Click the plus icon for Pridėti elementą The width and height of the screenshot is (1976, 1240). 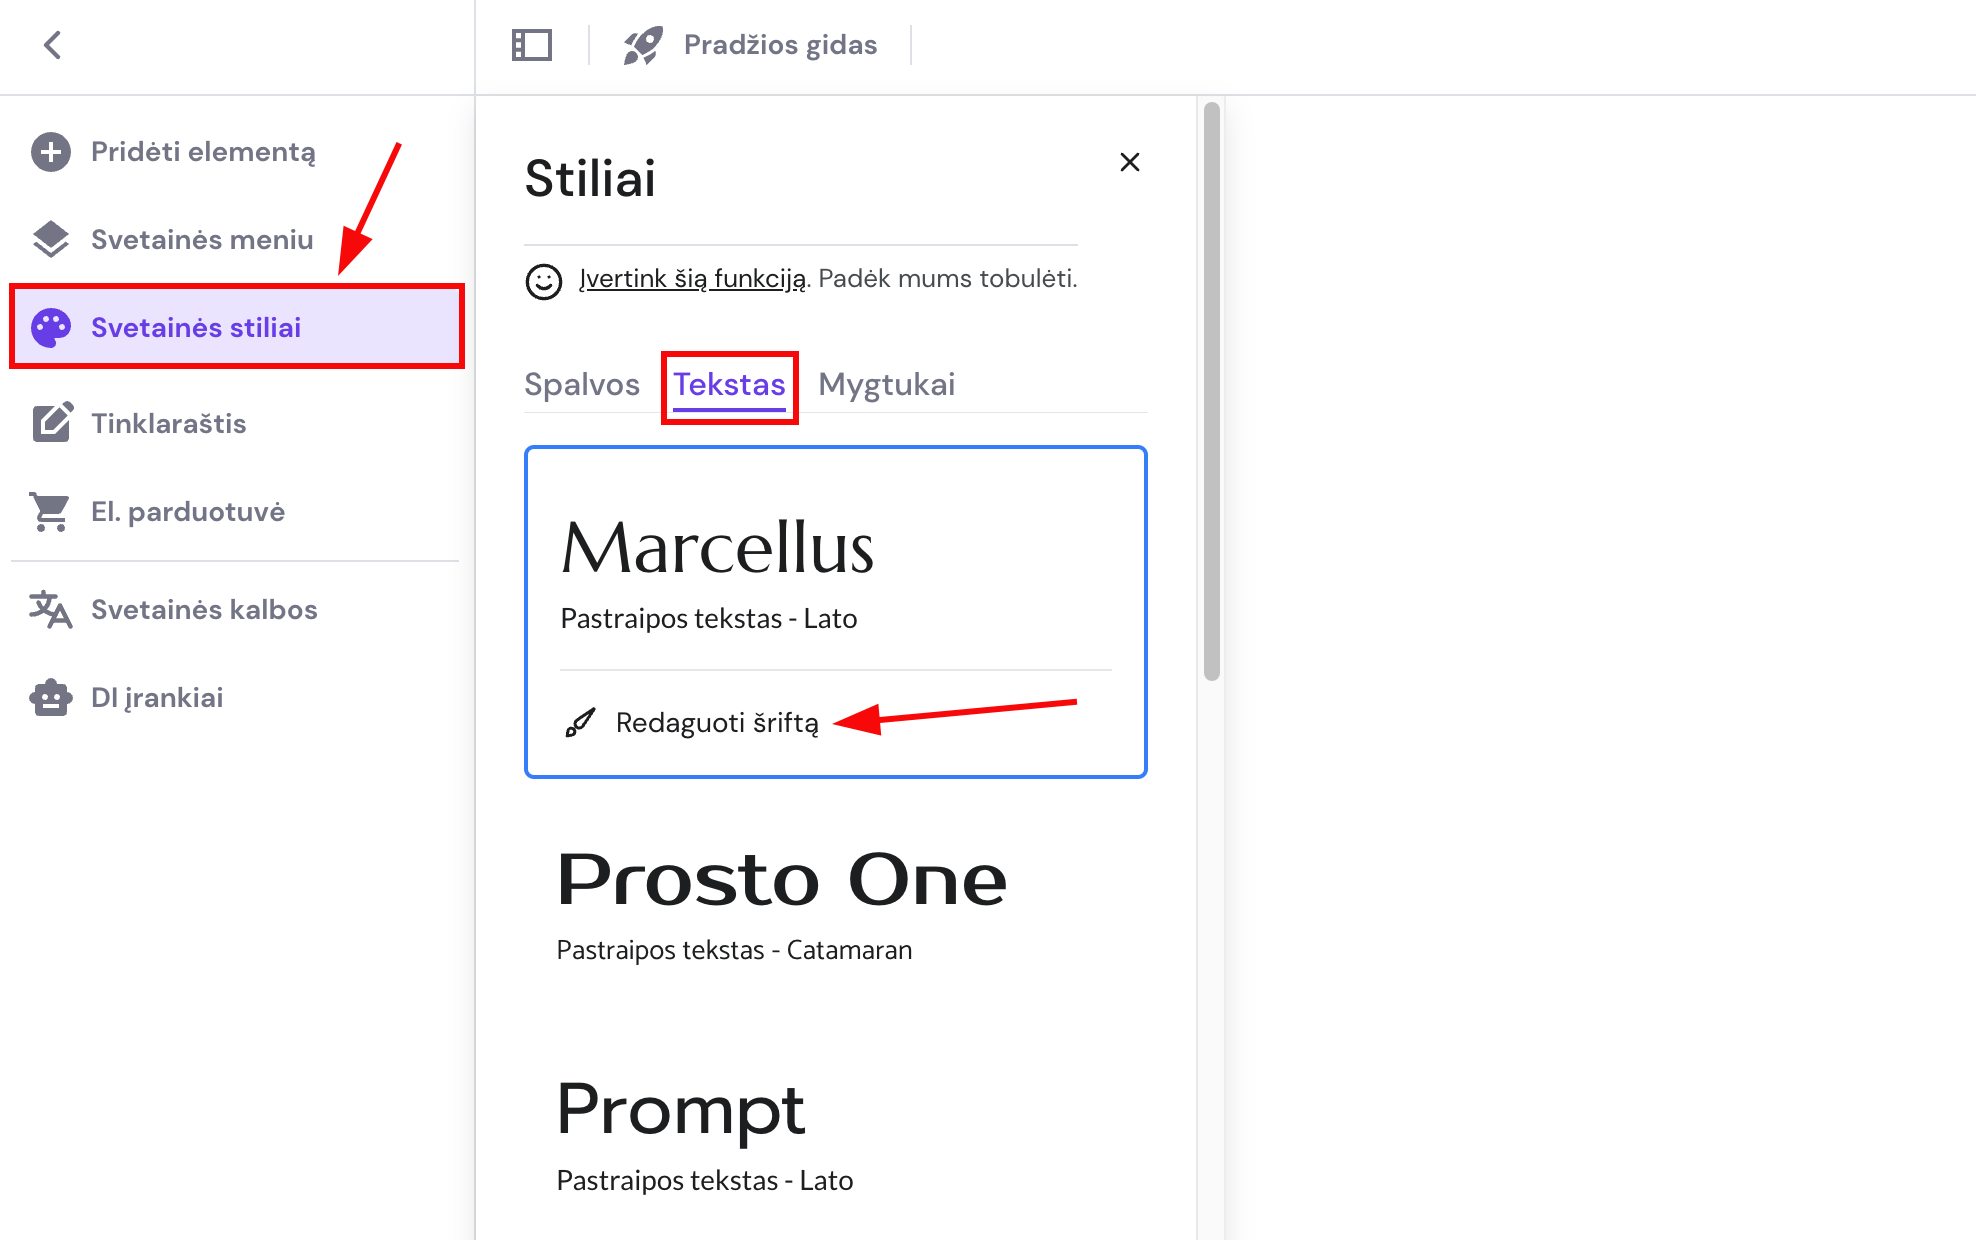pyautogui.click(x=51, y=152)
